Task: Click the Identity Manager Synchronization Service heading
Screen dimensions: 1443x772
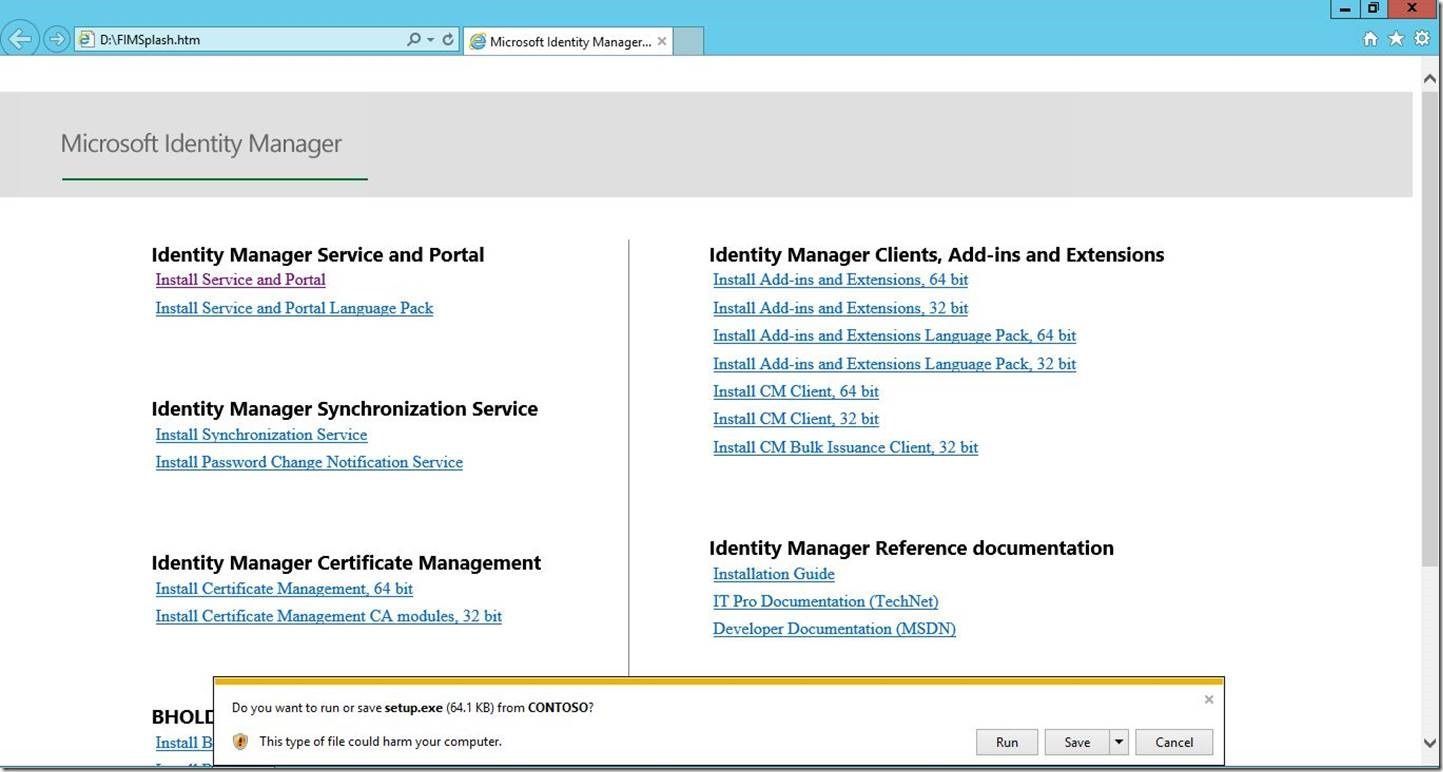Action: [345, 409]
